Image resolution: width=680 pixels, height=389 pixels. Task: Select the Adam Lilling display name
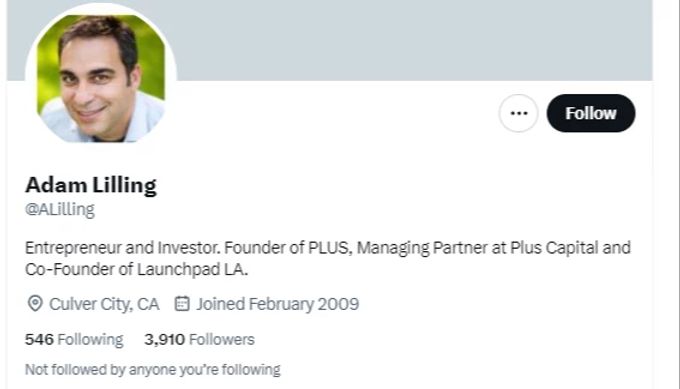91,185
